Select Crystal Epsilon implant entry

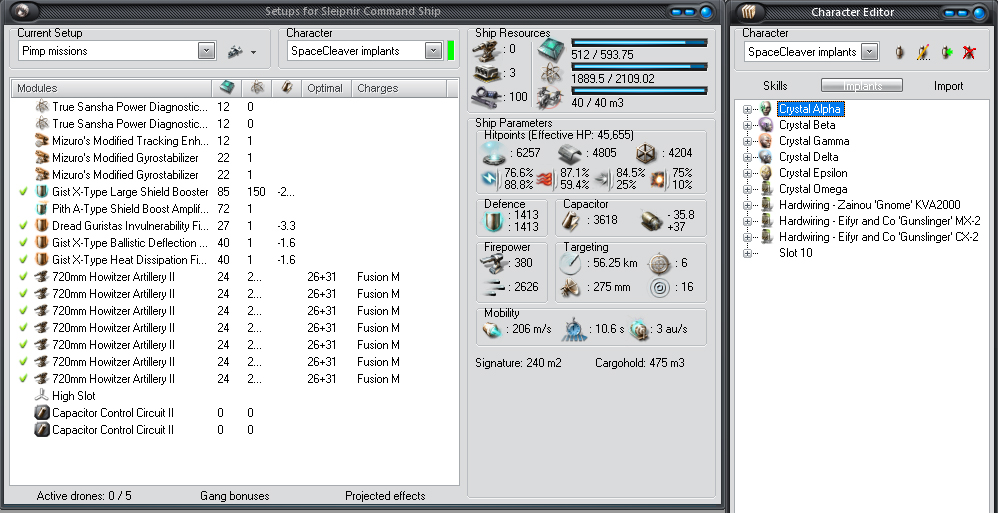click(x=813, y=172)
